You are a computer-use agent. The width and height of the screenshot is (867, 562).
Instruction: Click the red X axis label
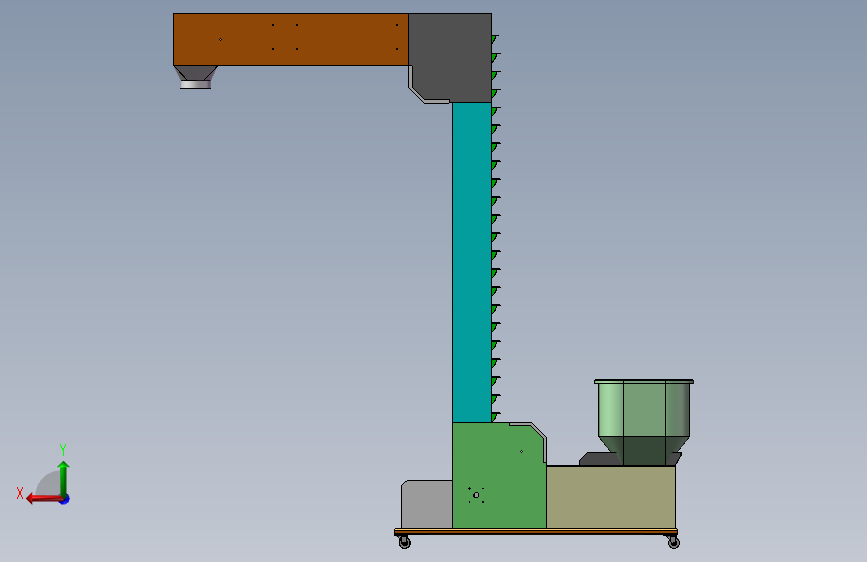pos(20,493)
